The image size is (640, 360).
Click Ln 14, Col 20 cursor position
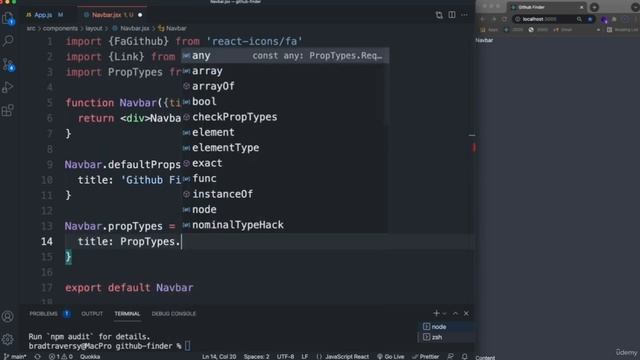(219, 356)
